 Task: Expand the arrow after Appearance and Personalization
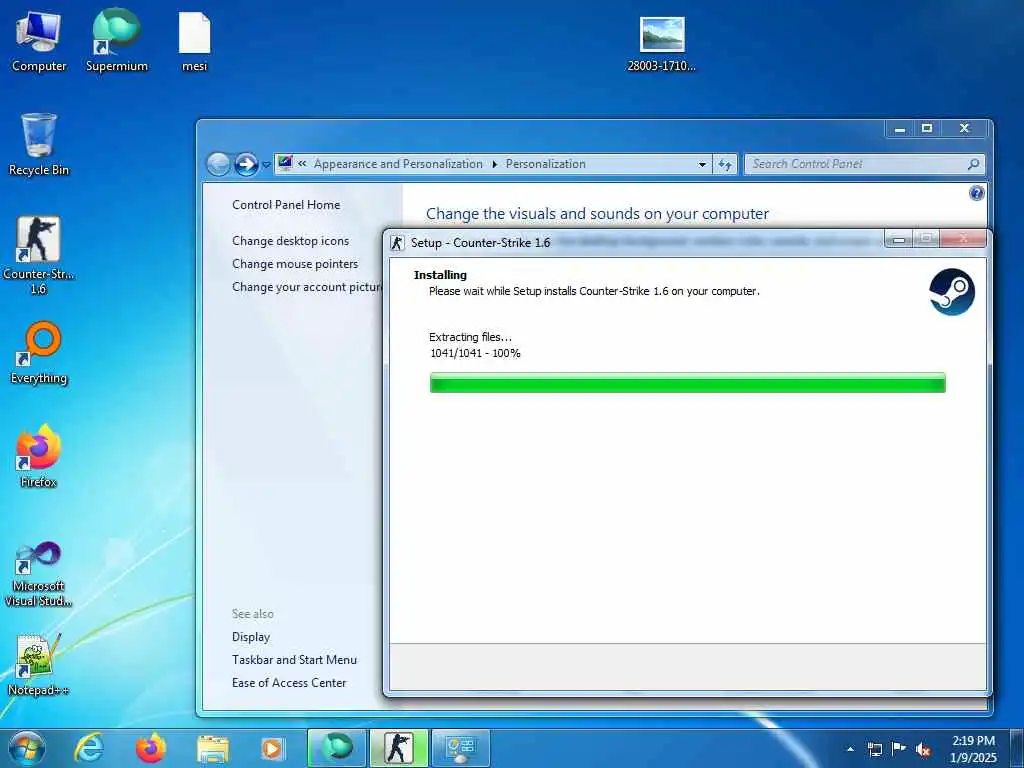coord(494,165)
